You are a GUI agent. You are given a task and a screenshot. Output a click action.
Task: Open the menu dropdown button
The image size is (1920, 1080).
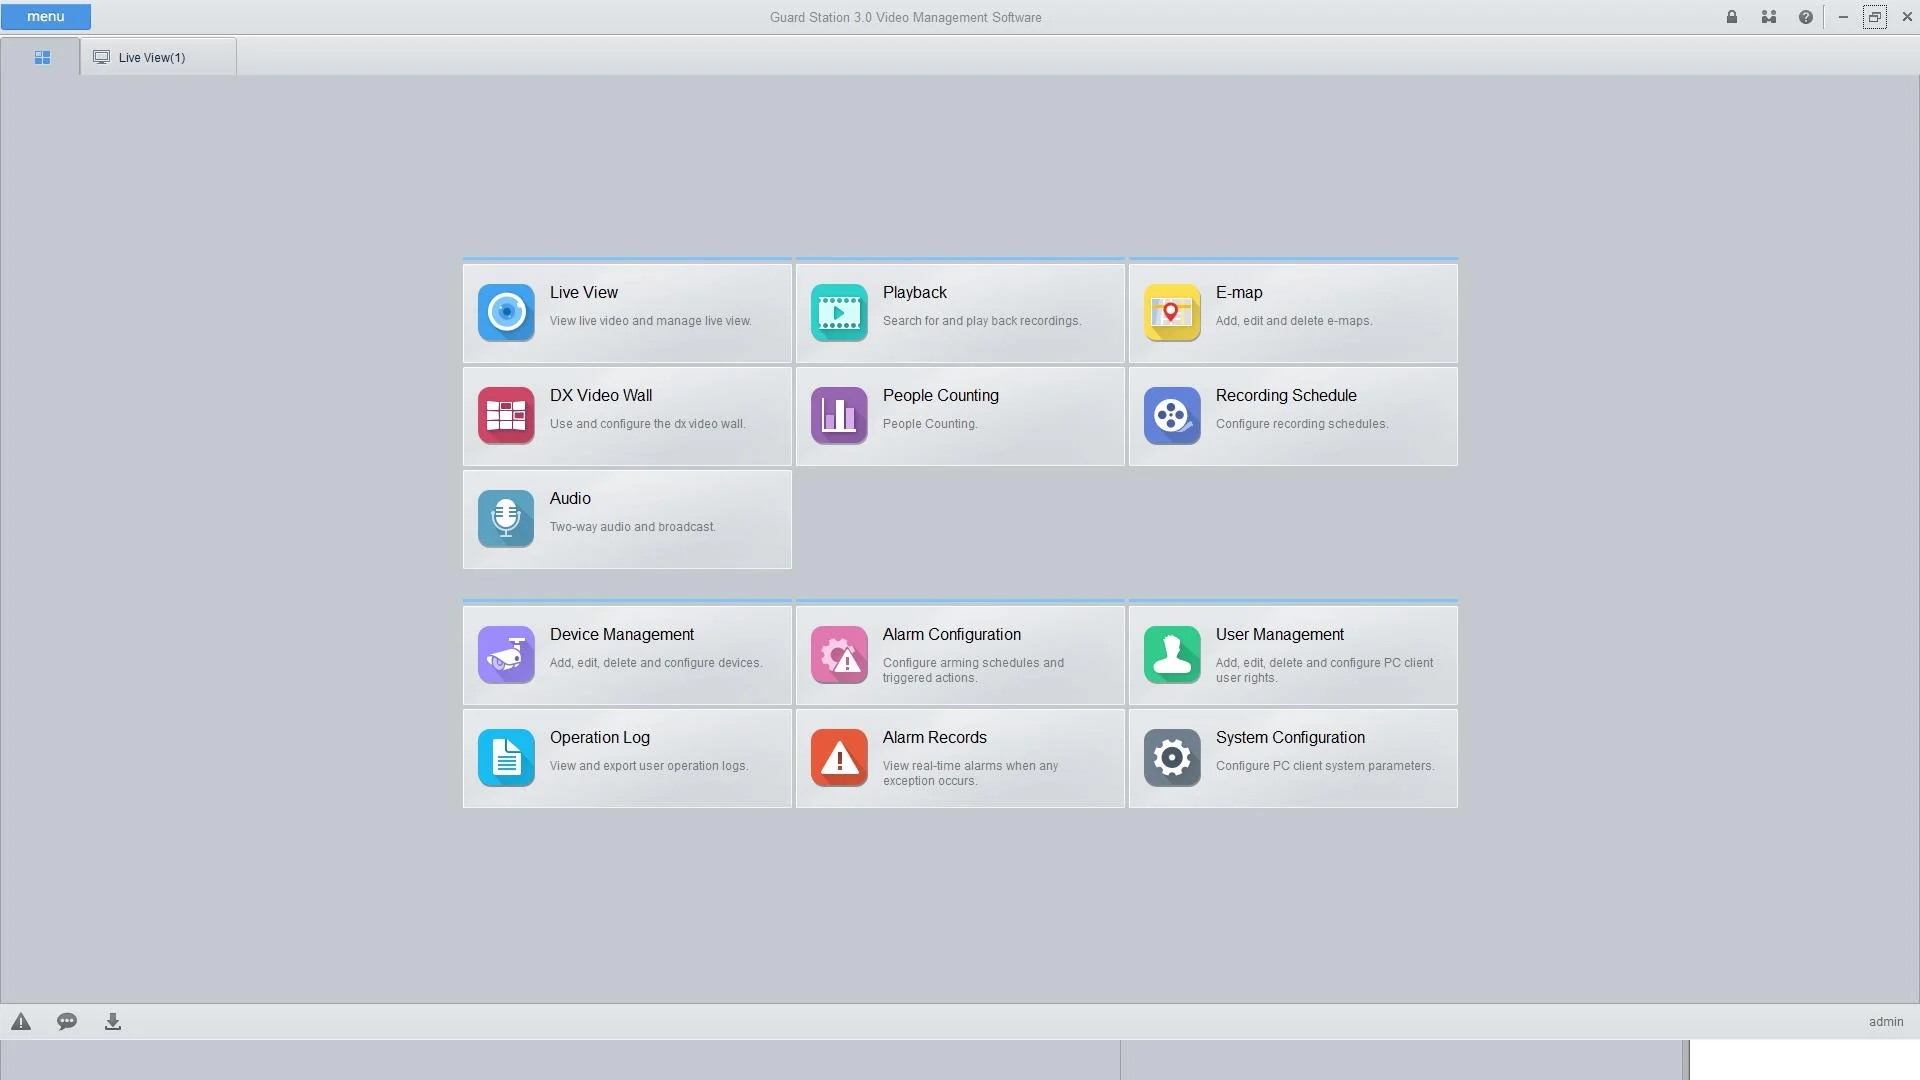[x=46, y=17]
